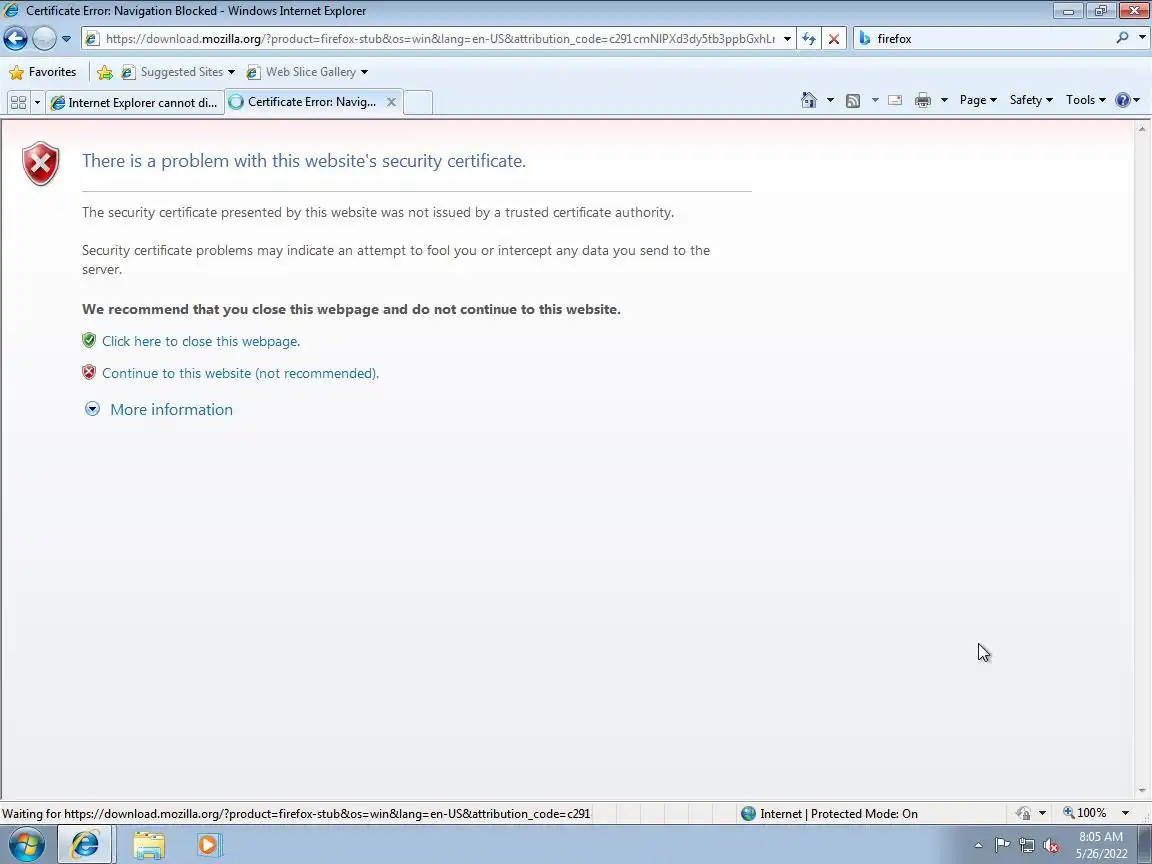
Task: Click the Read Mail icon
Action: point(895,100)
